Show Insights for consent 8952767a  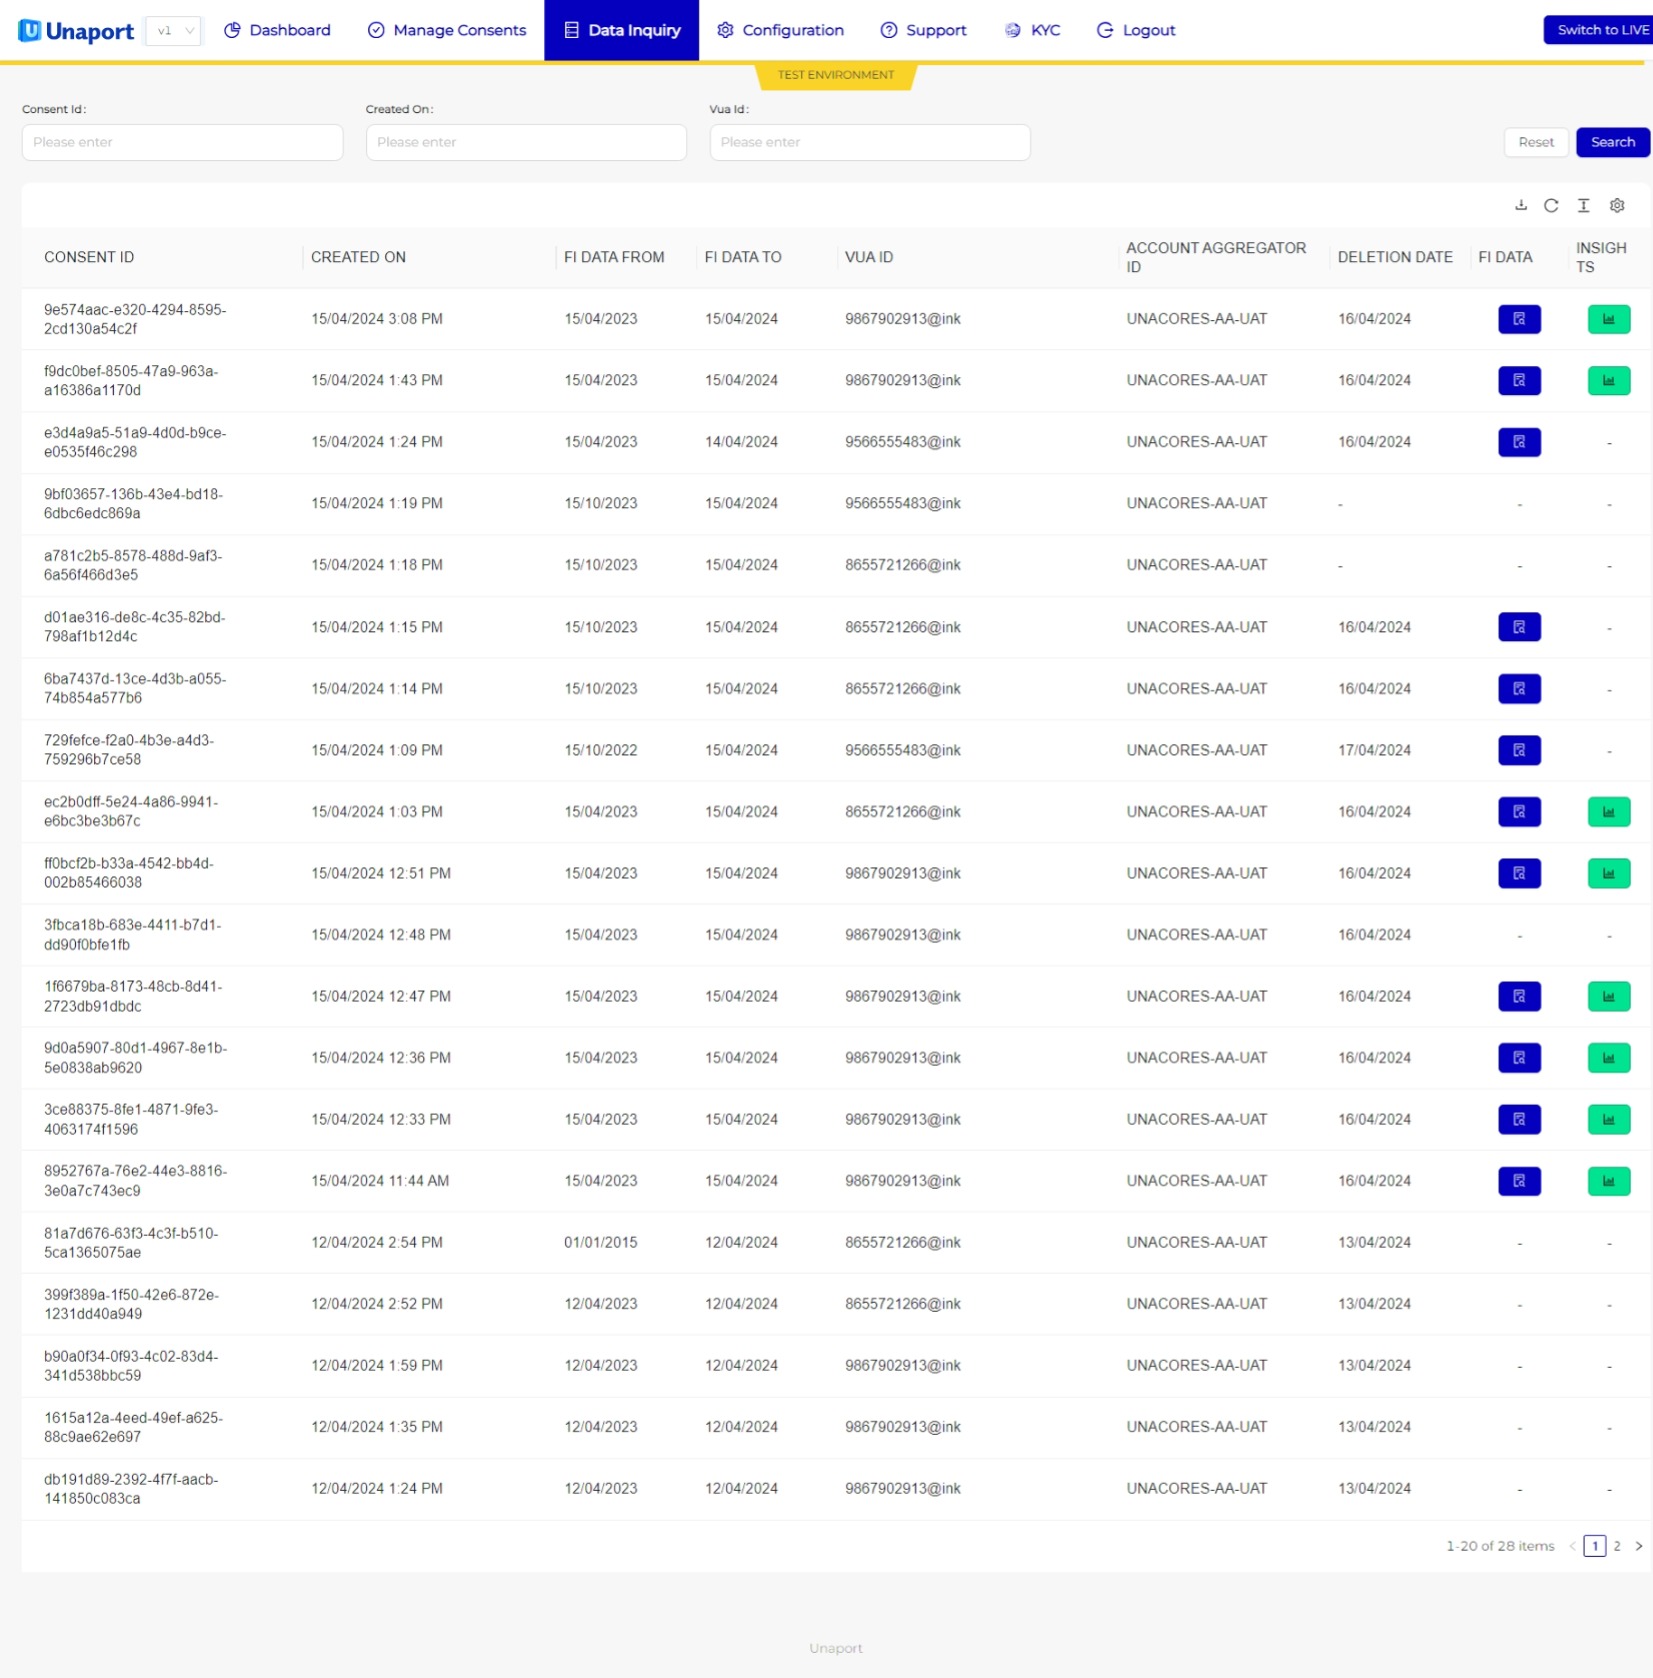1608,1181
